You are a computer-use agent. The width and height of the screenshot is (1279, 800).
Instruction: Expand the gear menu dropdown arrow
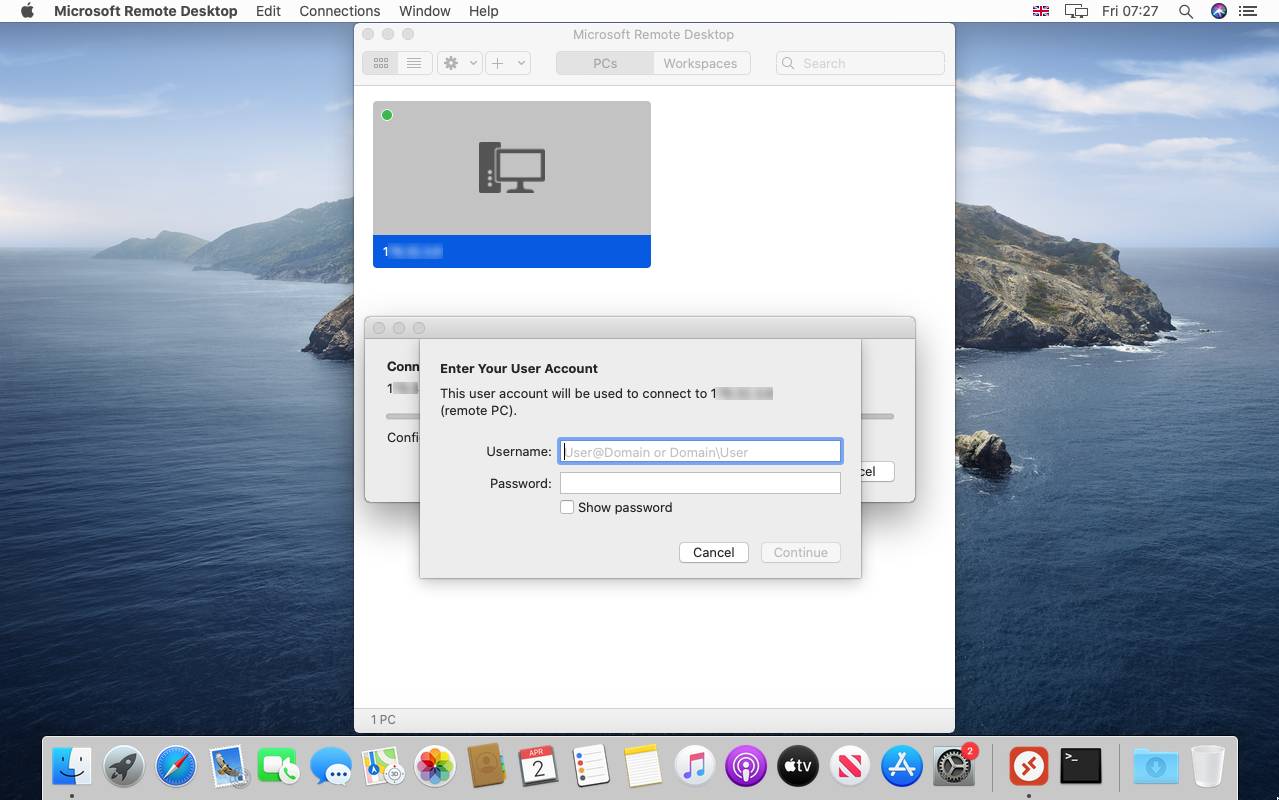473,63
